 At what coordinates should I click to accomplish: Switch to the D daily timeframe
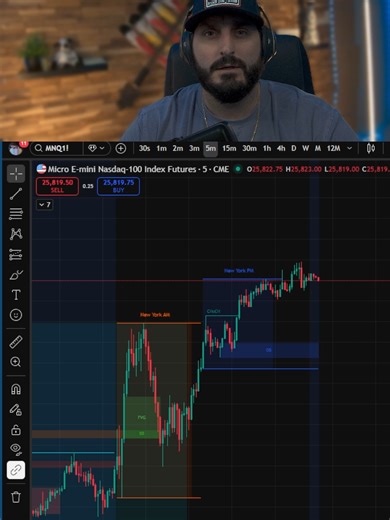294,148
